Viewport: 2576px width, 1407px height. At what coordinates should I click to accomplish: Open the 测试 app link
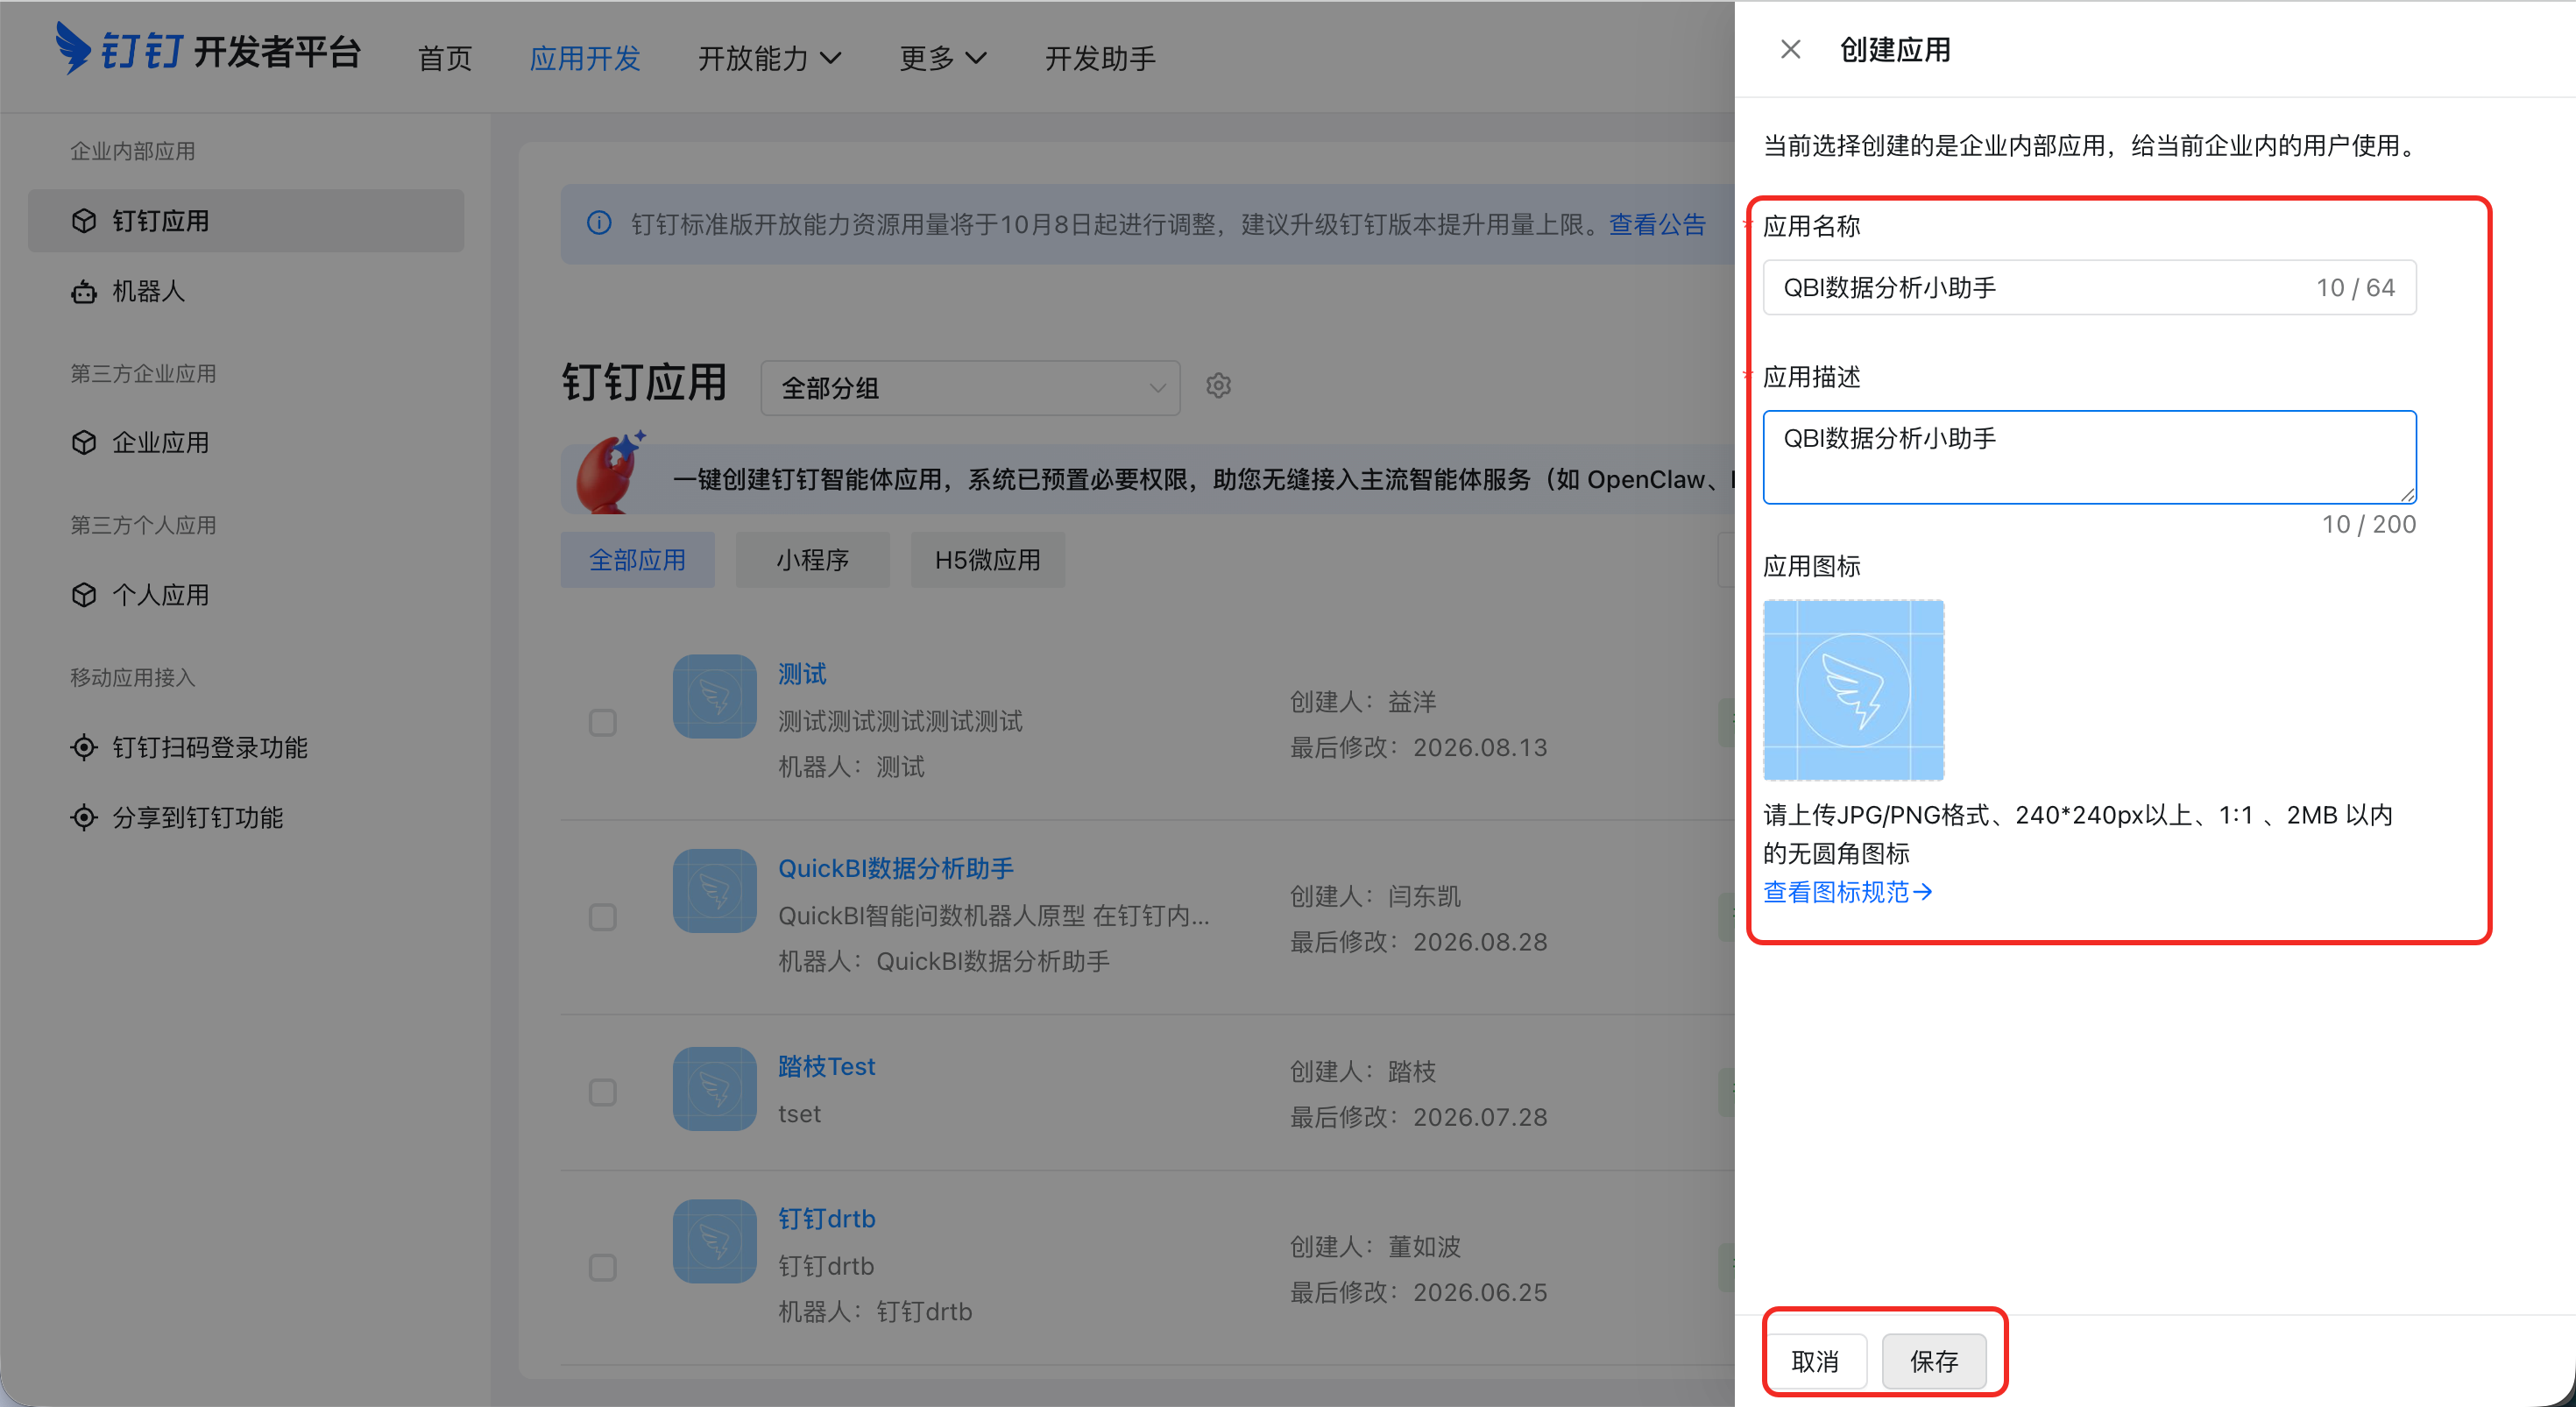coord(802,674)
